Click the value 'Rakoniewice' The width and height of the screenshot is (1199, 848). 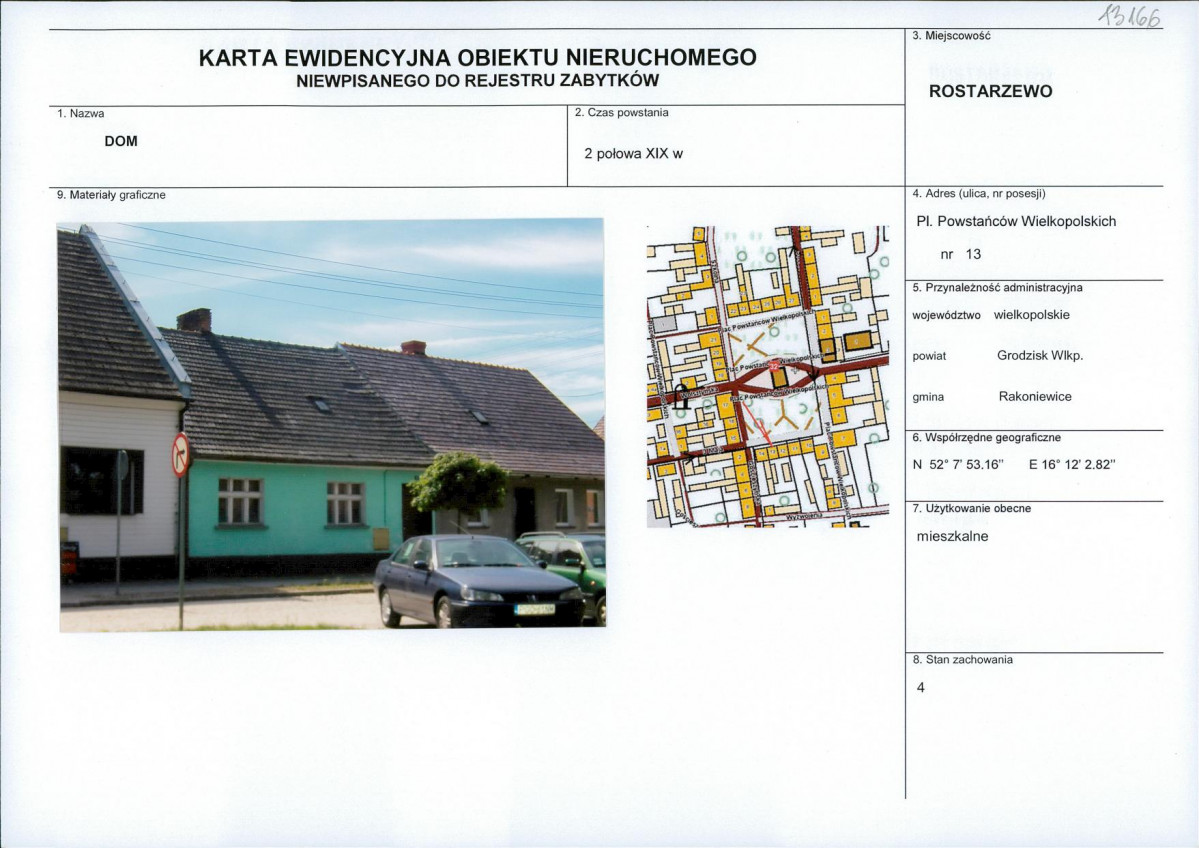point(1035,397)
